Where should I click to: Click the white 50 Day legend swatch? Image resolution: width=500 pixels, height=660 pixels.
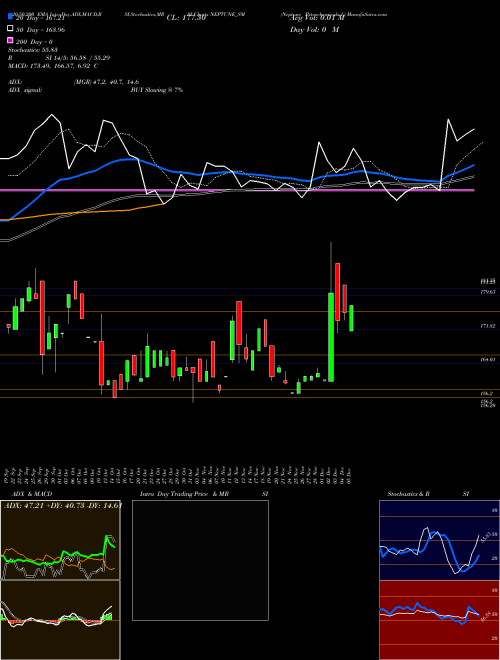point(10,29)
